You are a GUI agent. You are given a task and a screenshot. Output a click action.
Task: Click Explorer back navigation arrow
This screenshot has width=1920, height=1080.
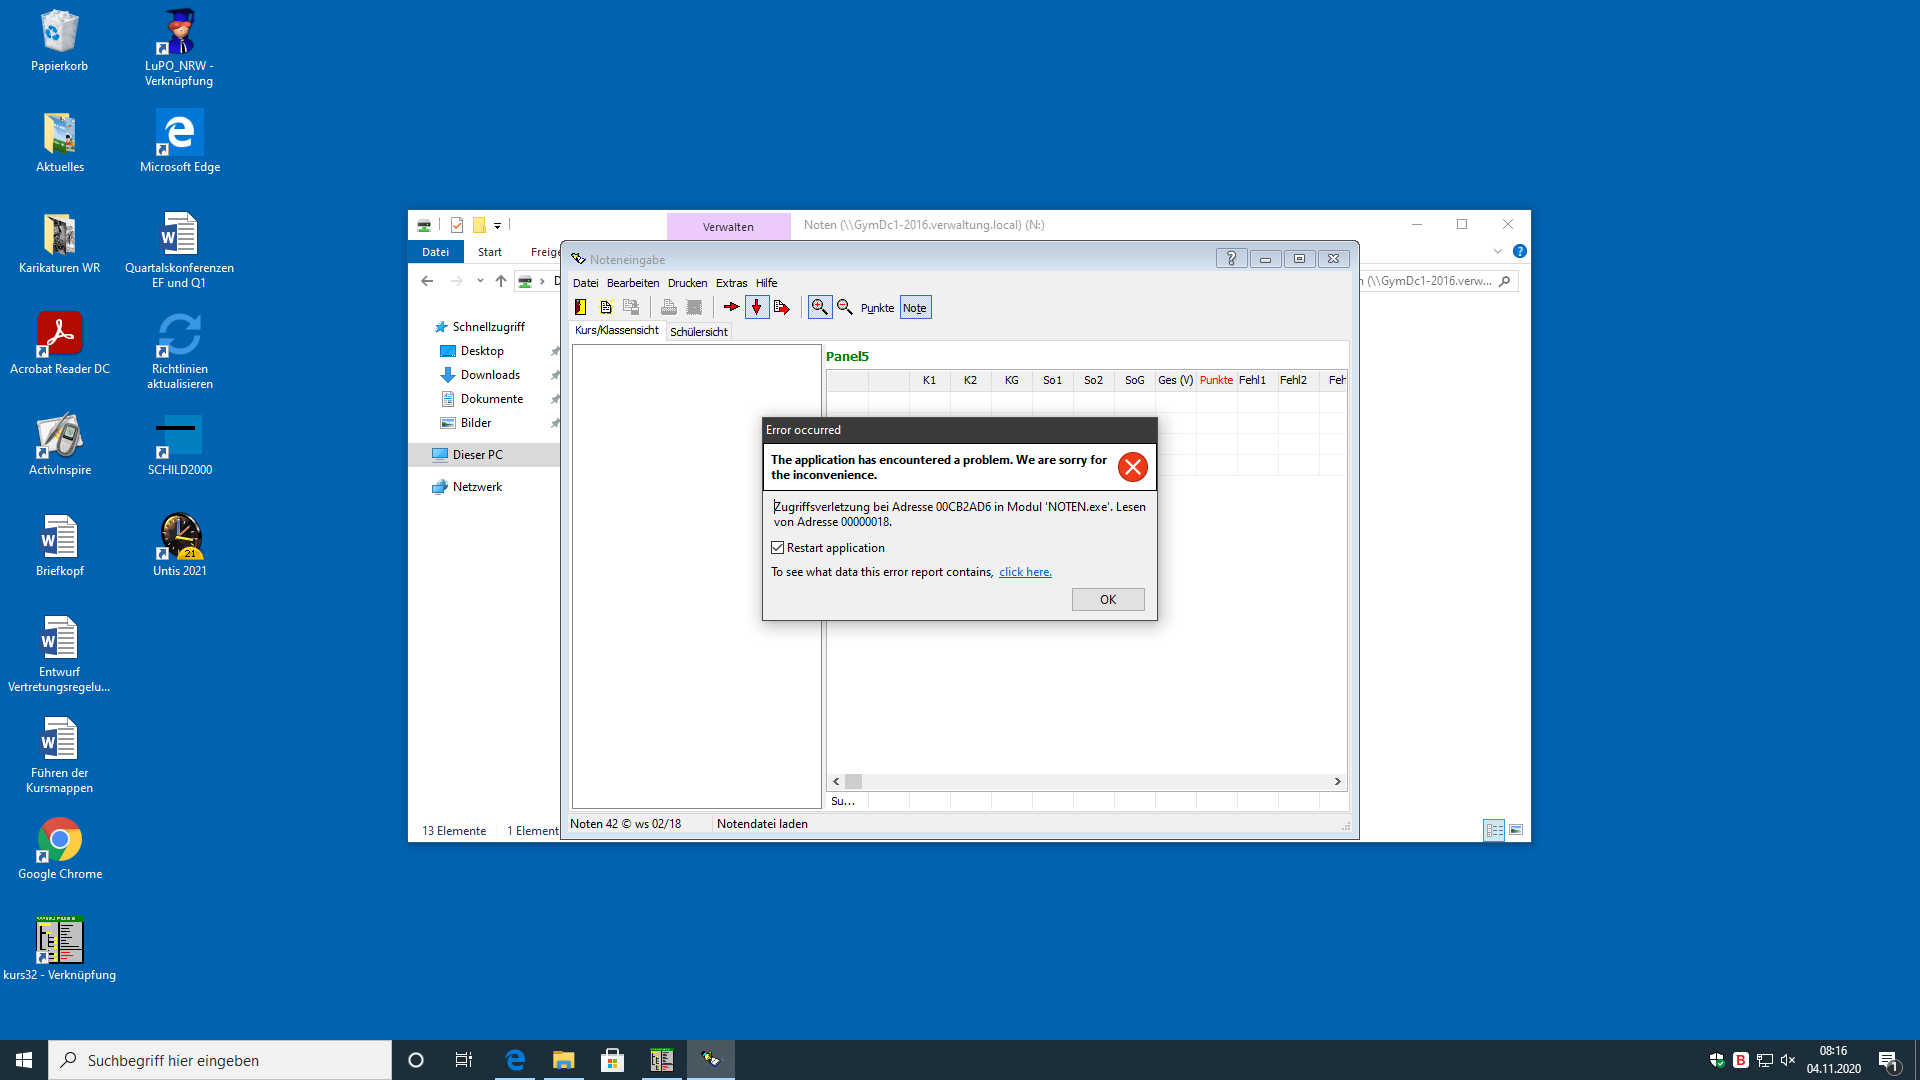pyautogui.click(x=427, y=281)
